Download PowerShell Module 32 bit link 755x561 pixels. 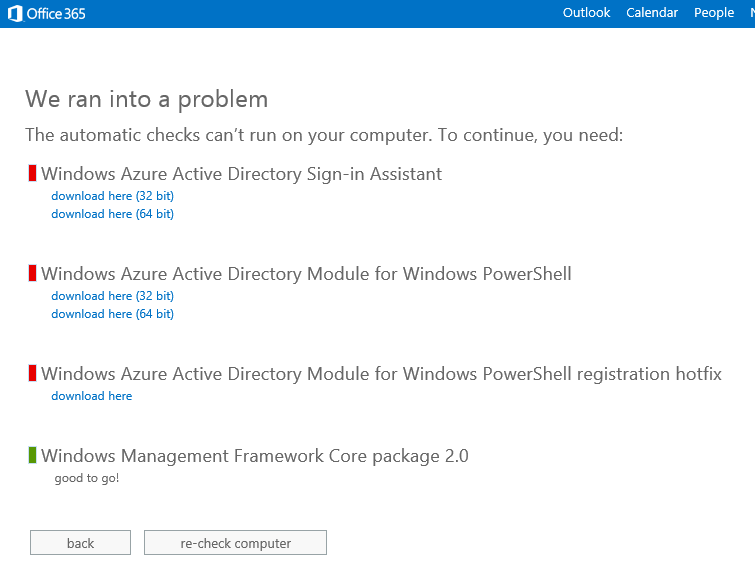[112, 296]
